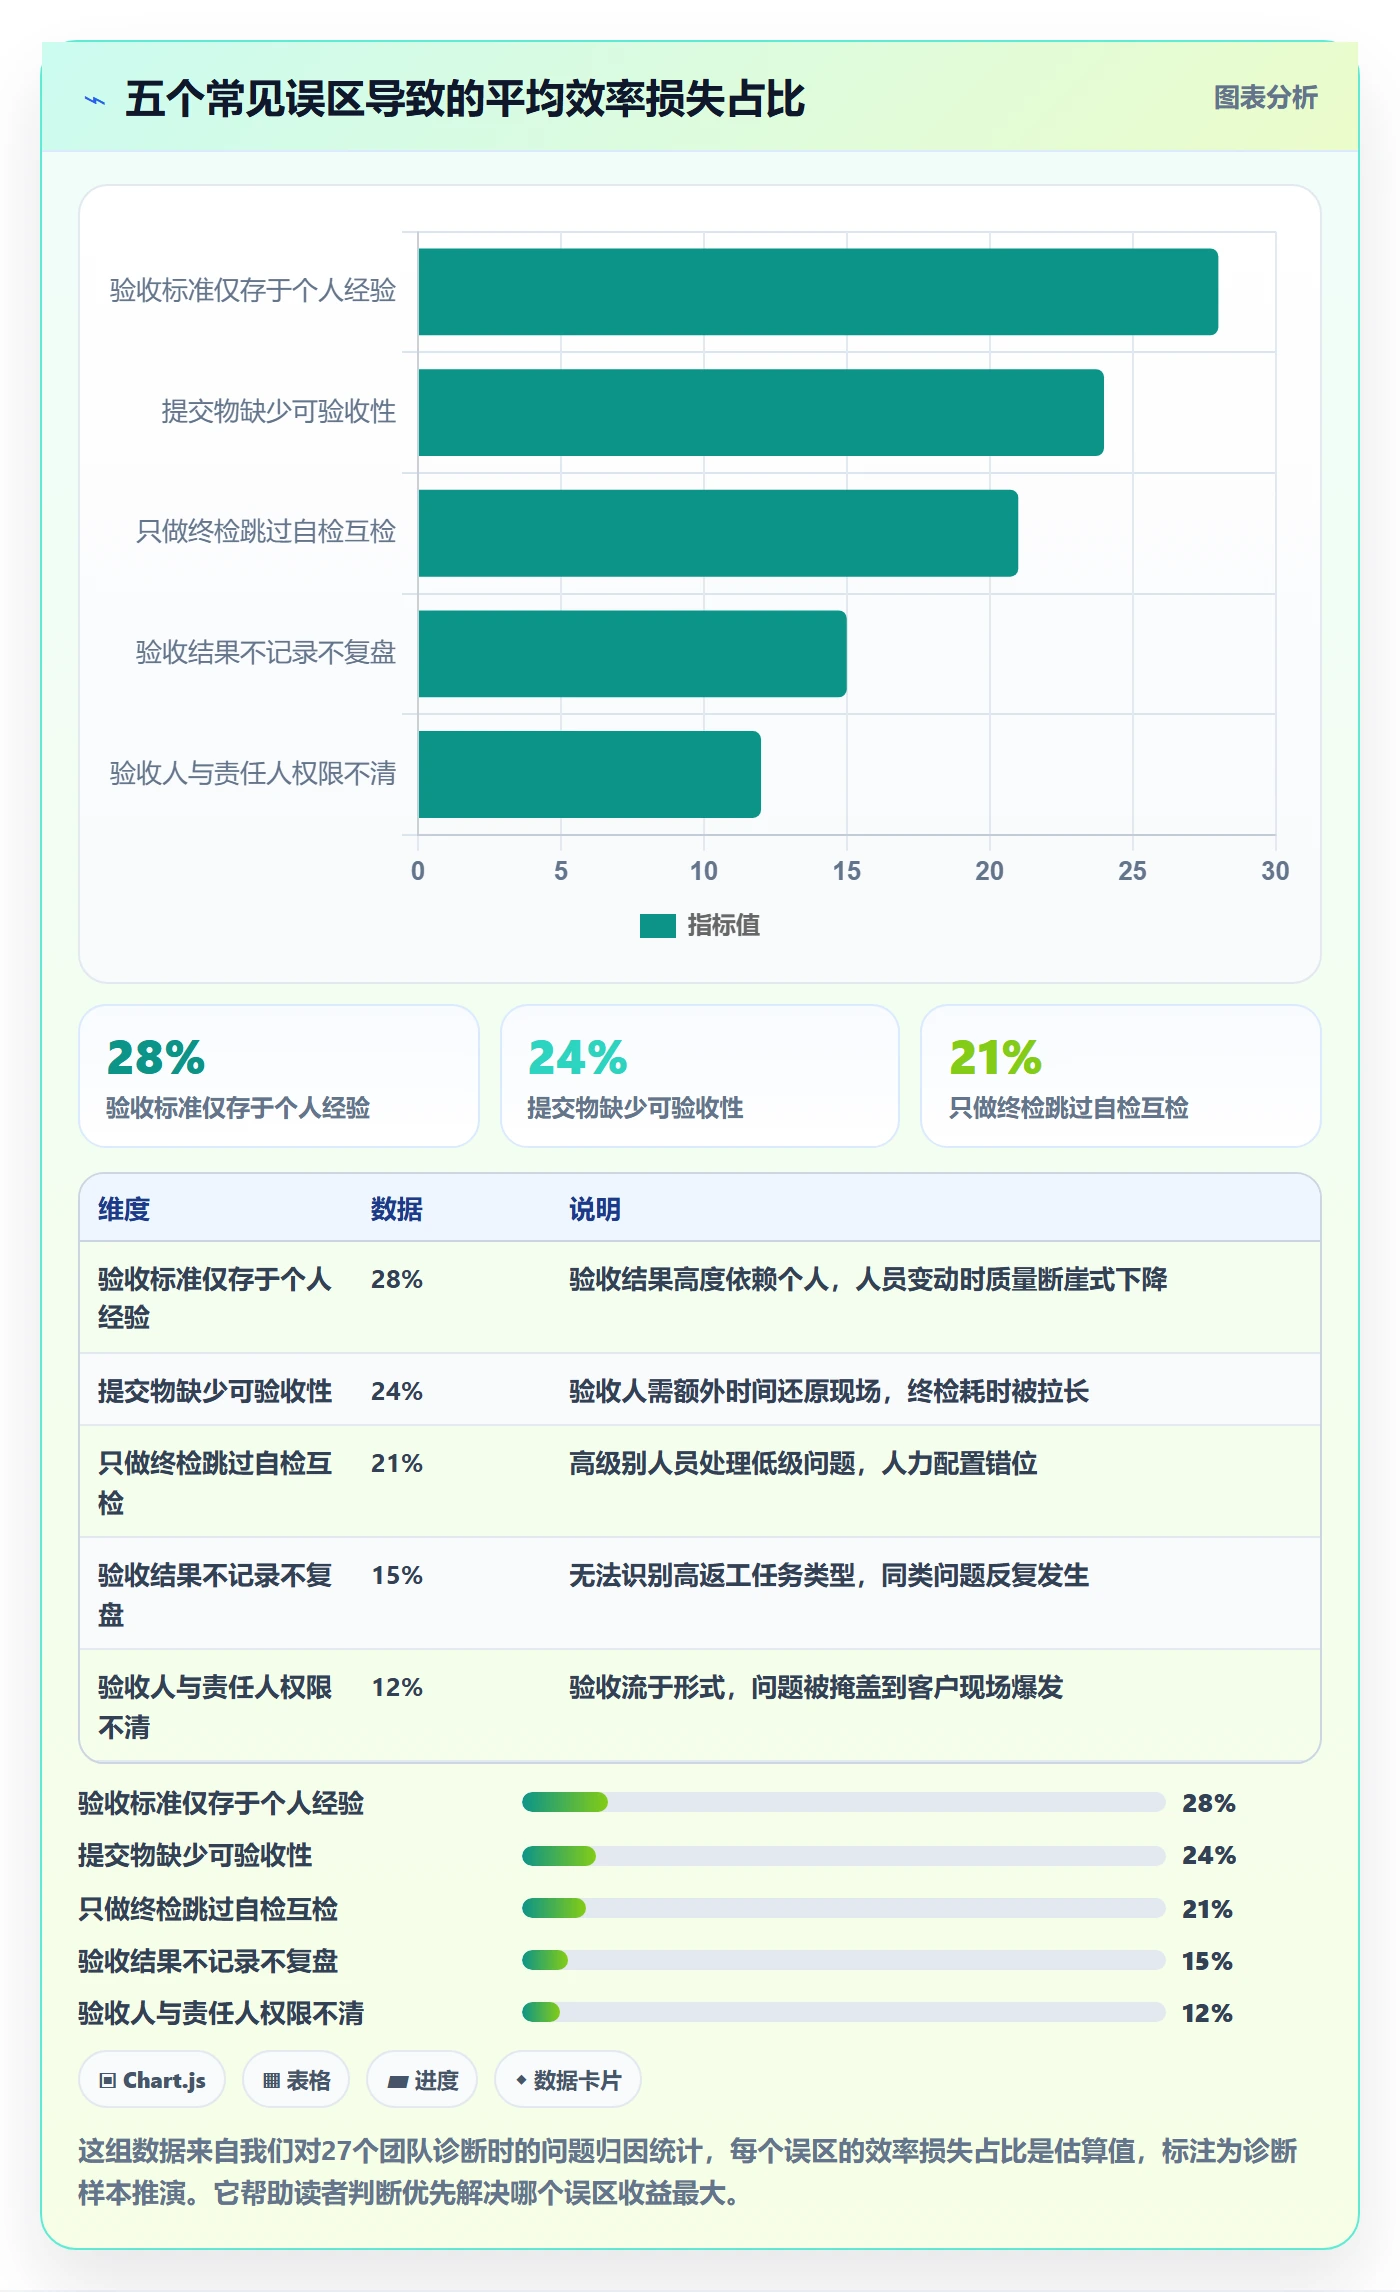Image resolution: width=1400 pixels, height=2292 pixels.
Task: Select the explanation 验收人需额外时间还原现场，终检耗时被拉长
Action: tap(829, 1391)
